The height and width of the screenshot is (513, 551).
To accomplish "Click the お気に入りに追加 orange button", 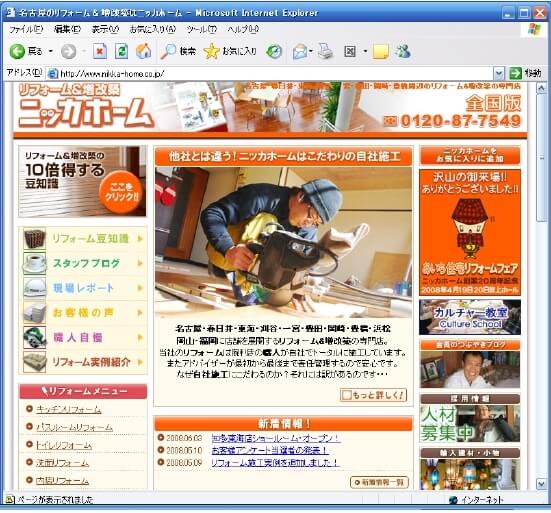I will [470, 155].
